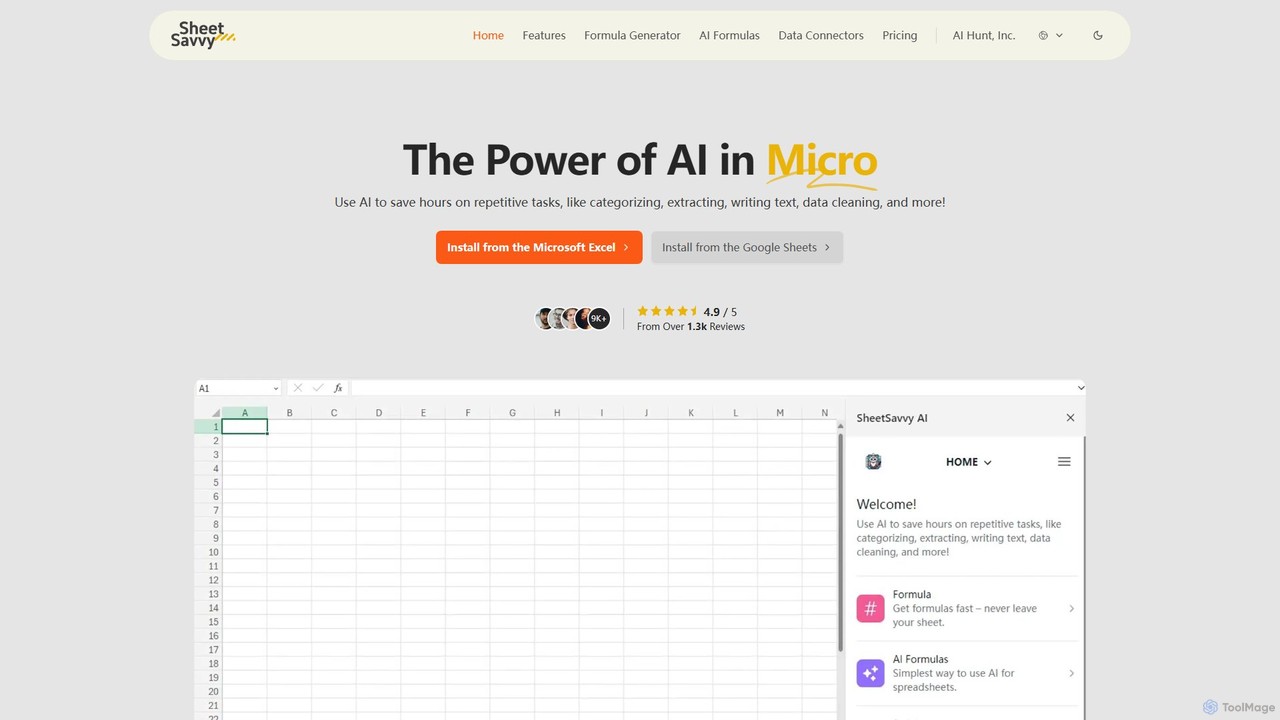Click the pink Formula hash icon
The image size is (1280, 720).
click(871, 608)
